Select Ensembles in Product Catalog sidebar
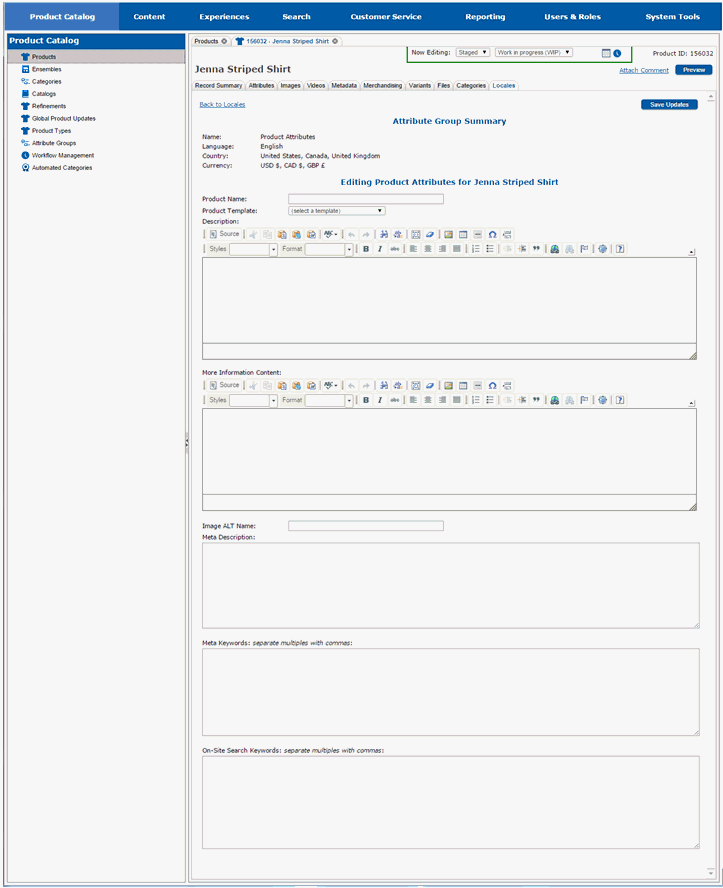723x888 pixels. tap(46, 69)
